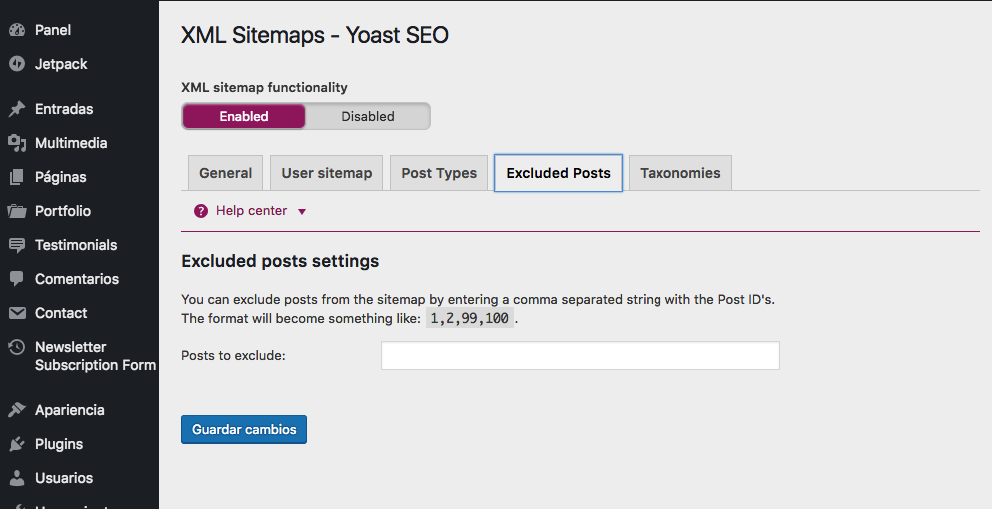Go to the Excluded Posts tab
The height and width of the screenshot is (509, 992).
tap(558, 173)
